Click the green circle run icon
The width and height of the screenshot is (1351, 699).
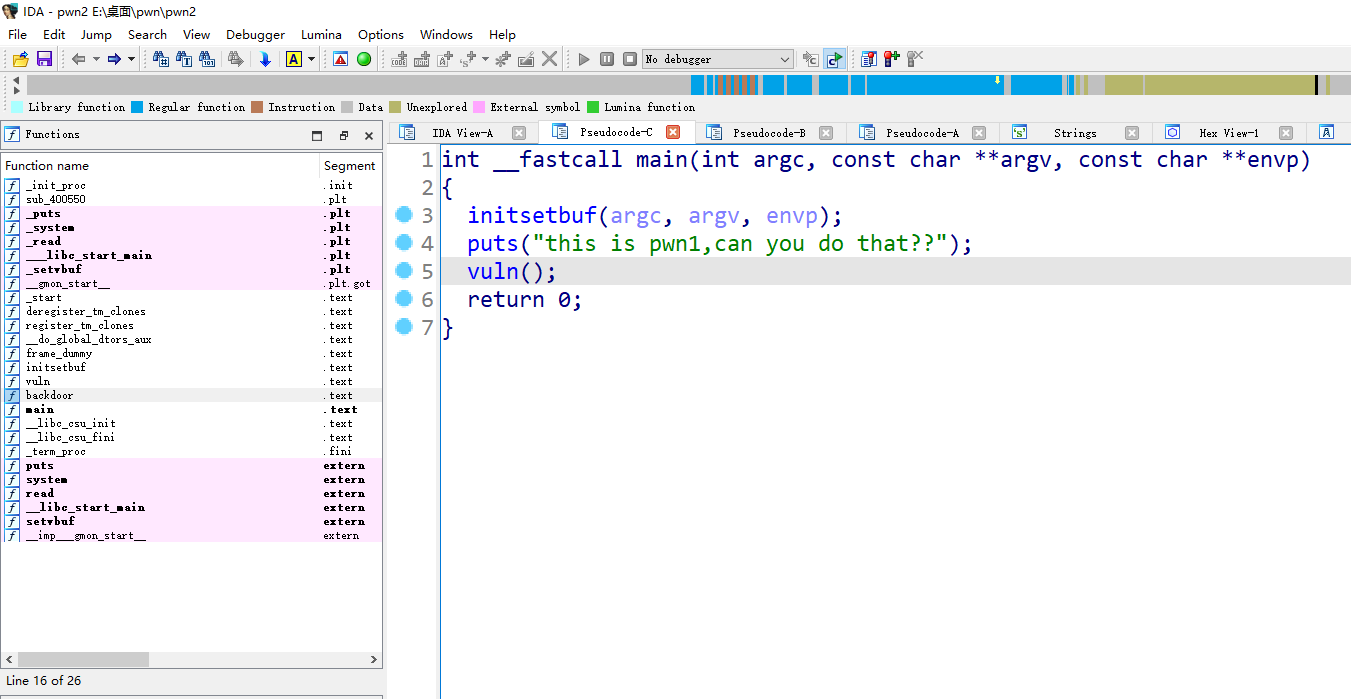point(364,59)
